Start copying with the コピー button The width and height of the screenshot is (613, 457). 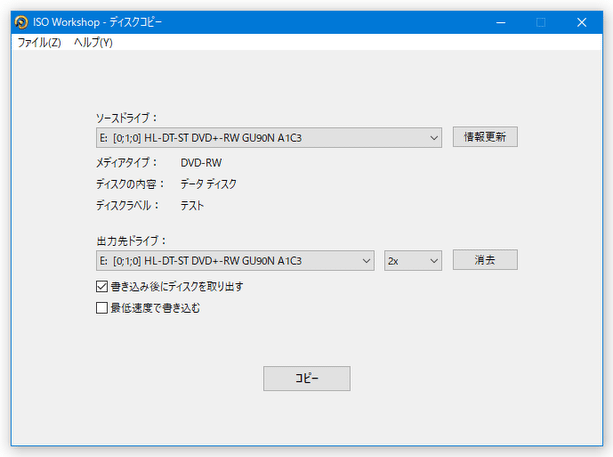click(x=306, y=379)
